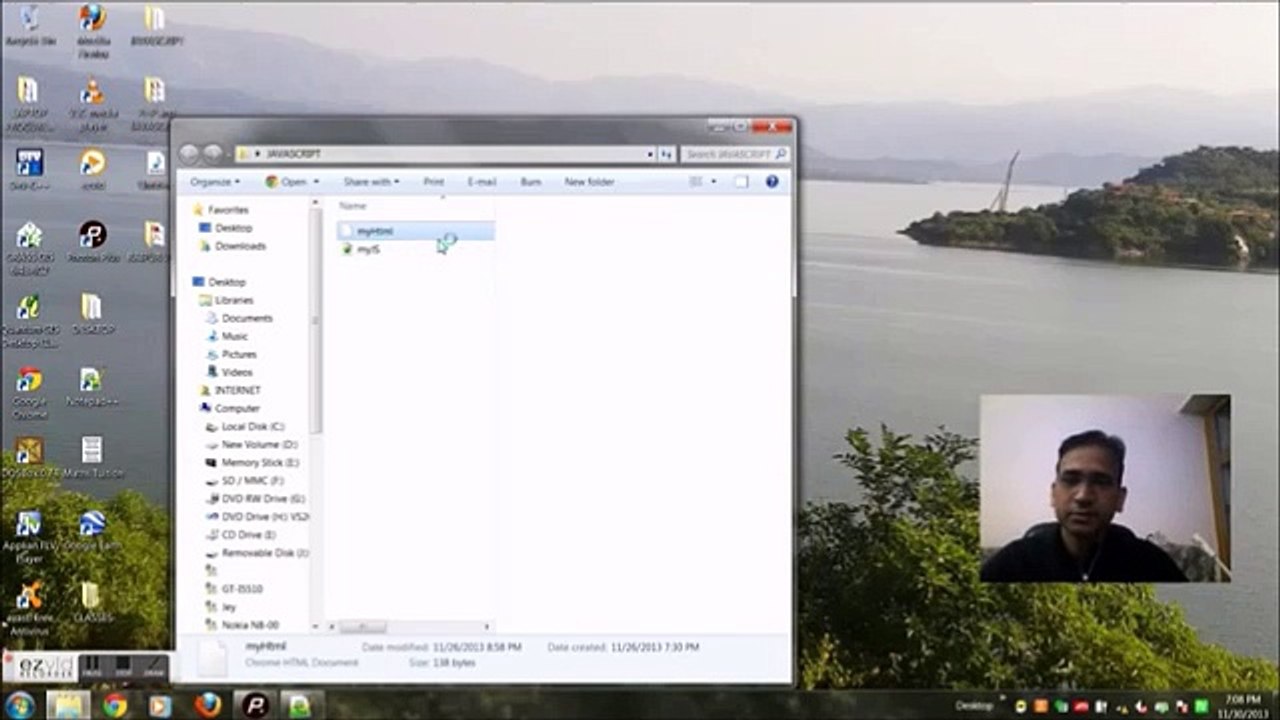Screen dimensions: 1280x720
Task: Click the navigation pane horizontal scrollbar thumb
Action: click(363, 627)
